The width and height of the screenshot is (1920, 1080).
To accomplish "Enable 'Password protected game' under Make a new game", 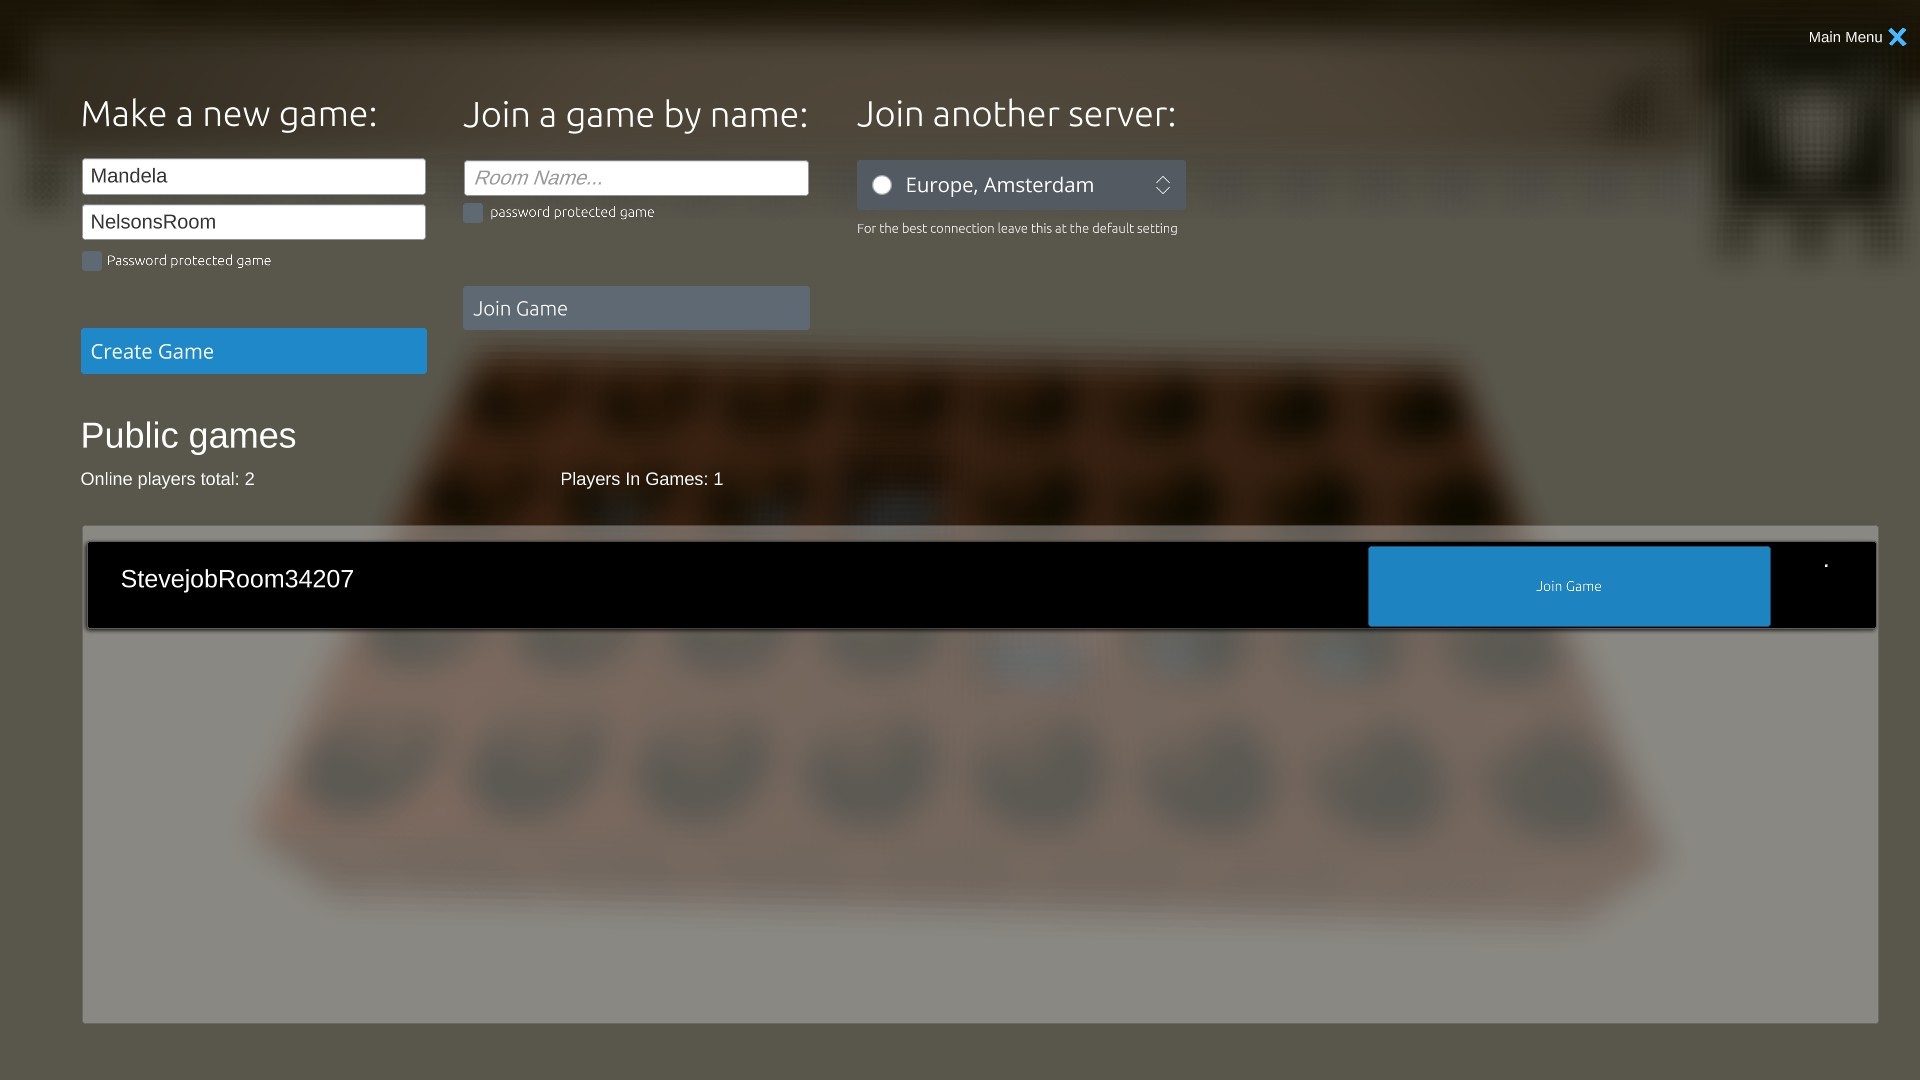I will click(x=91, y=260).
